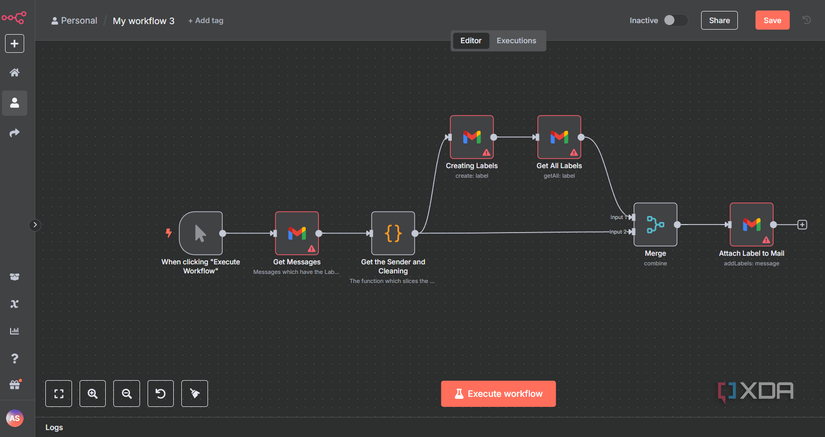Click the output connector of Get Messages node
The image size is (825, 437).
click(319, 233)
